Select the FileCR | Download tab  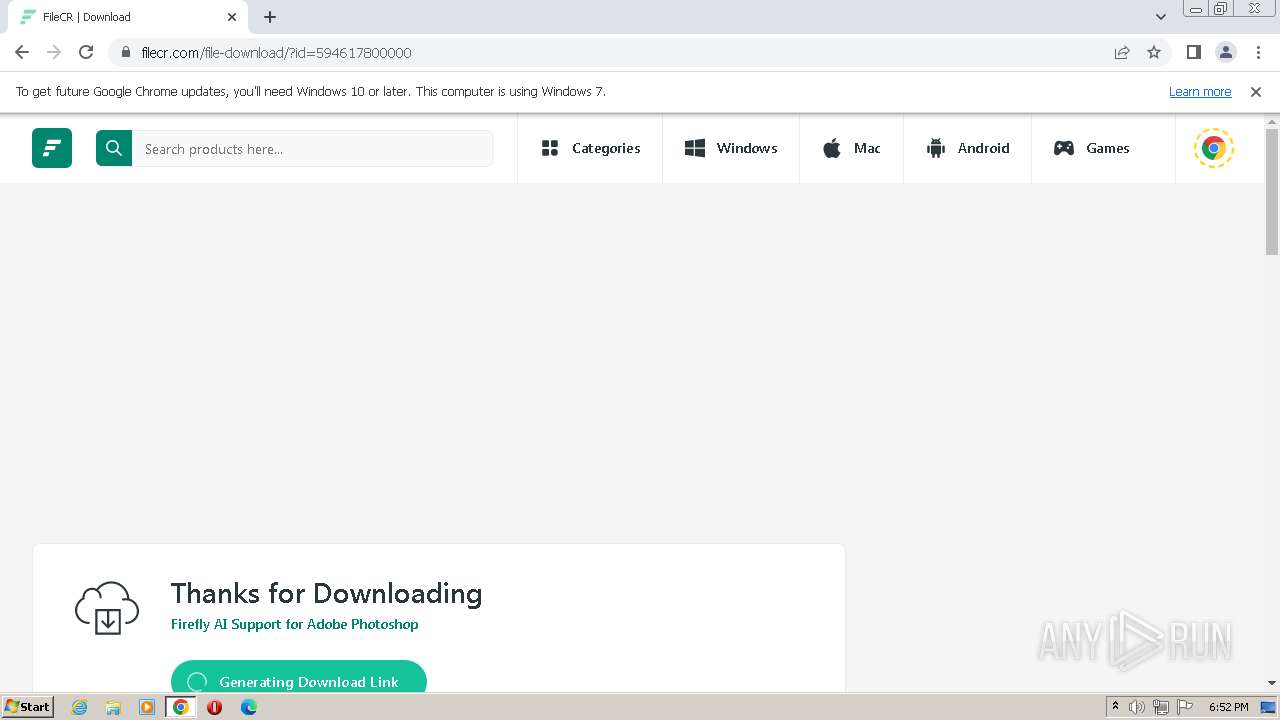pyautogui.click(x=128, y=17)
